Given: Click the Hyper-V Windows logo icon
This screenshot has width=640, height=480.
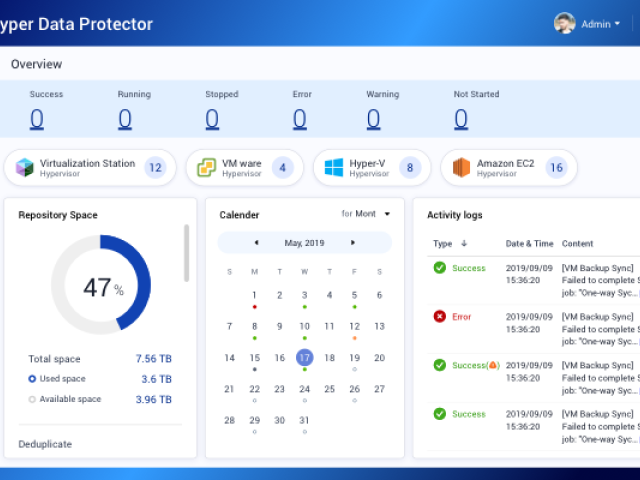Looking at the screenshot, I should 334,167.
